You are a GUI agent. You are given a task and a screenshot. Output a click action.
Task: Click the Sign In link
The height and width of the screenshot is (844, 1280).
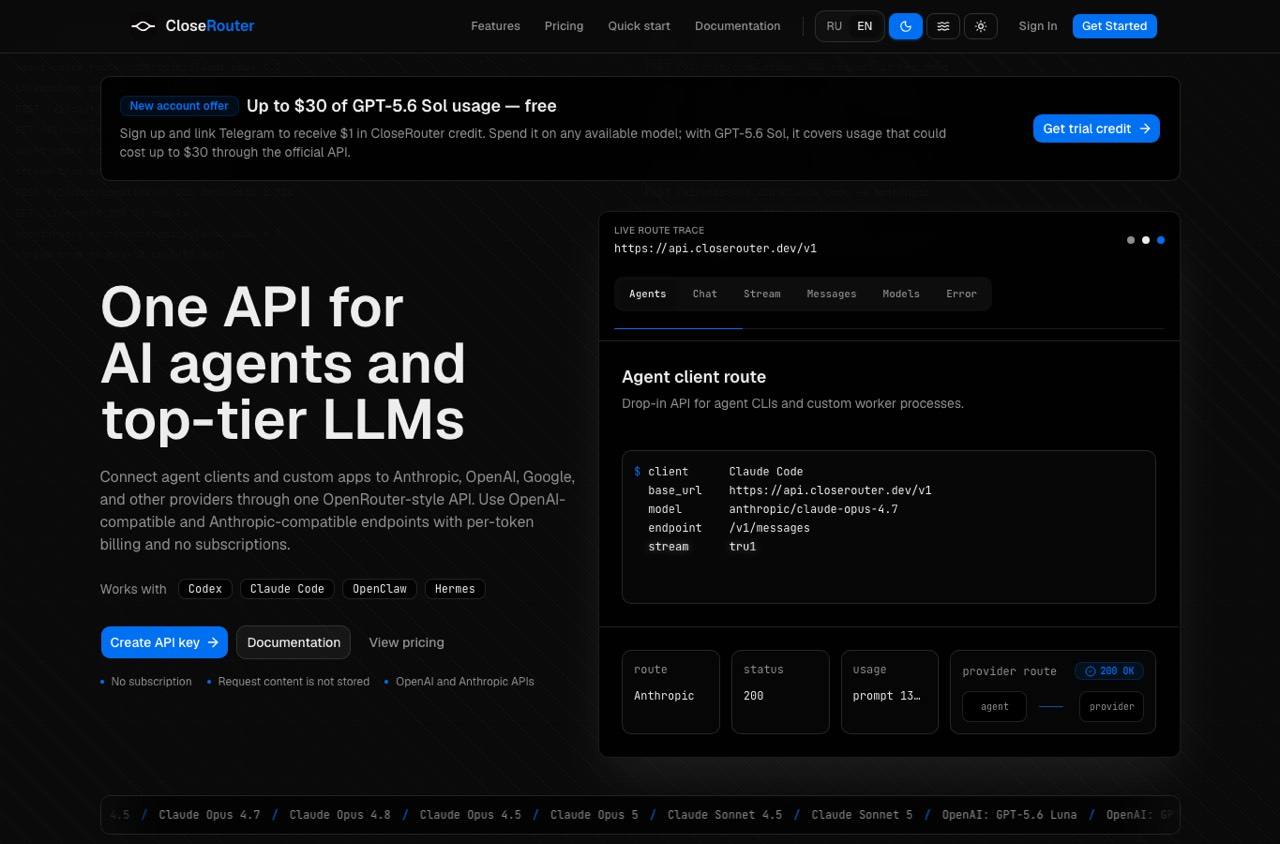pos(1038,26)
